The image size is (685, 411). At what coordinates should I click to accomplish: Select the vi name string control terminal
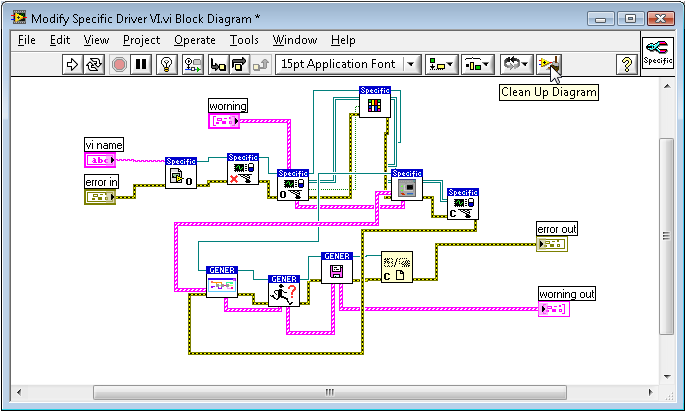click(x=99, y=160)
